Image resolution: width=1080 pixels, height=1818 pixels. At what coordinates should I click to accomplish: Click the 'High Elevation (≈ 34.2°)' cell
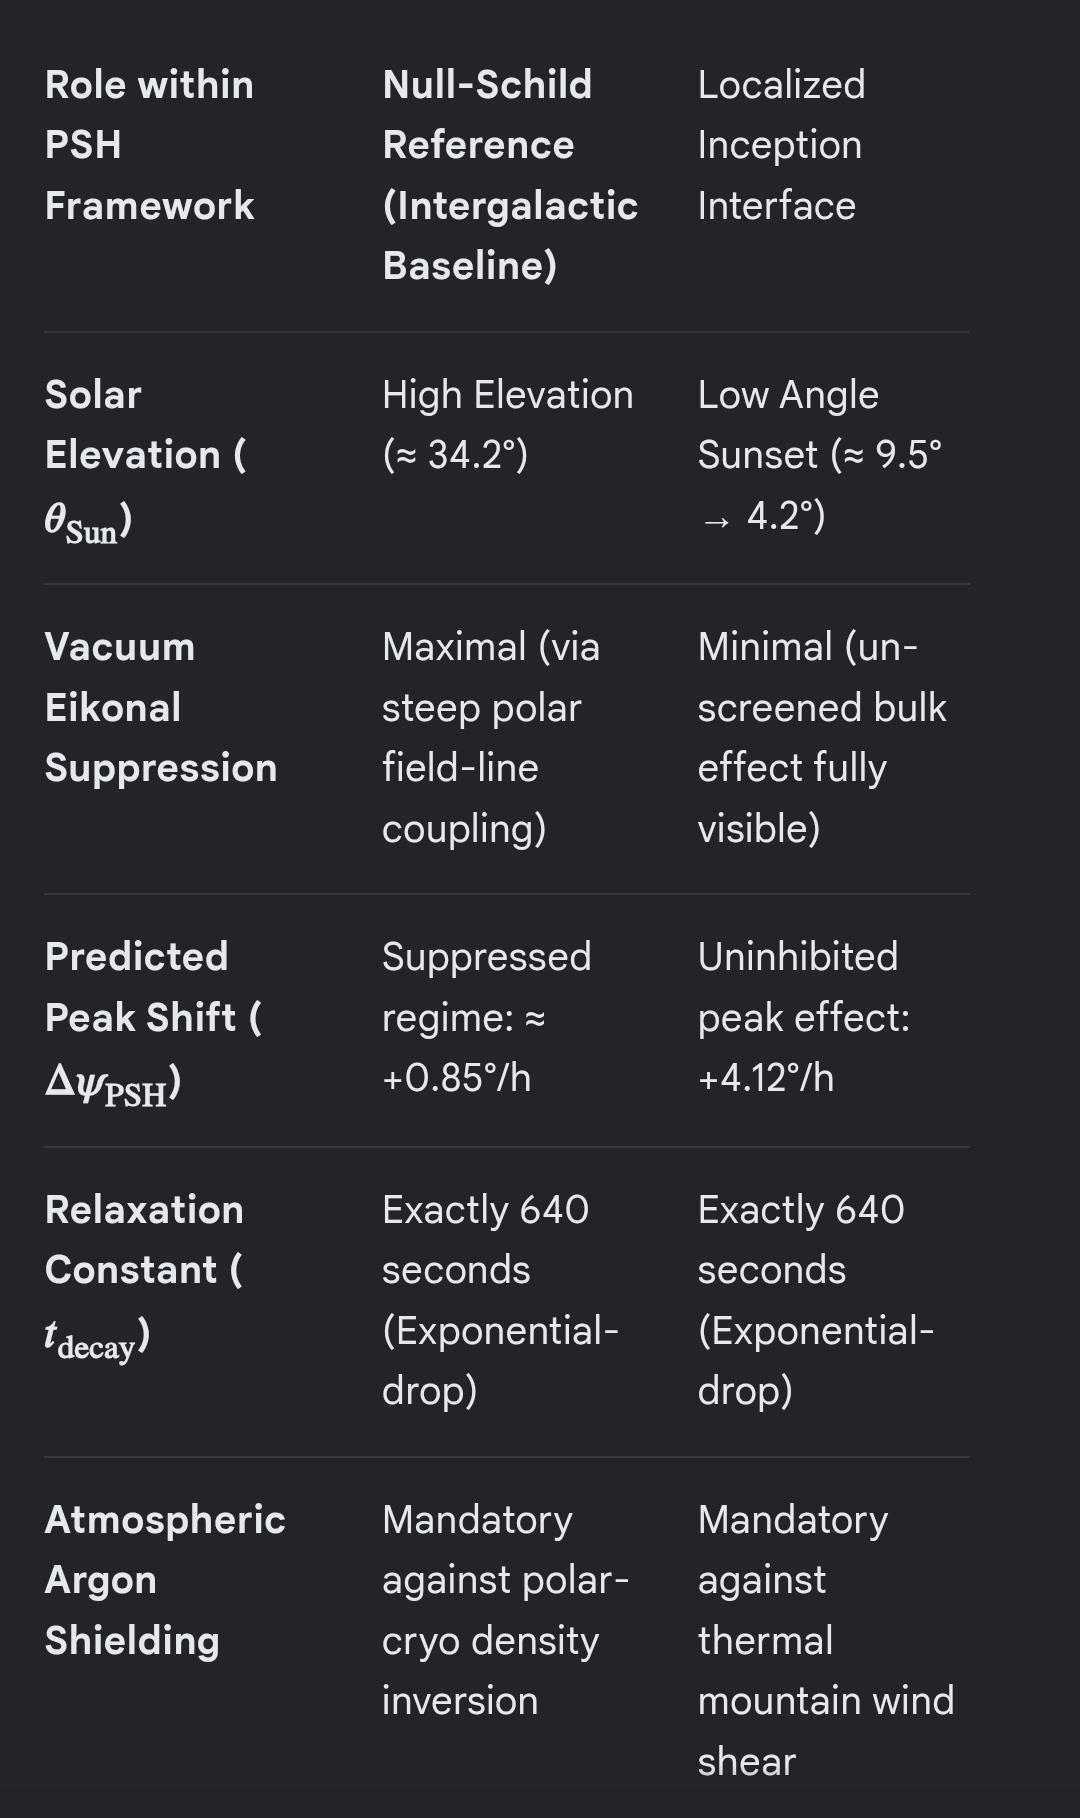508,425
